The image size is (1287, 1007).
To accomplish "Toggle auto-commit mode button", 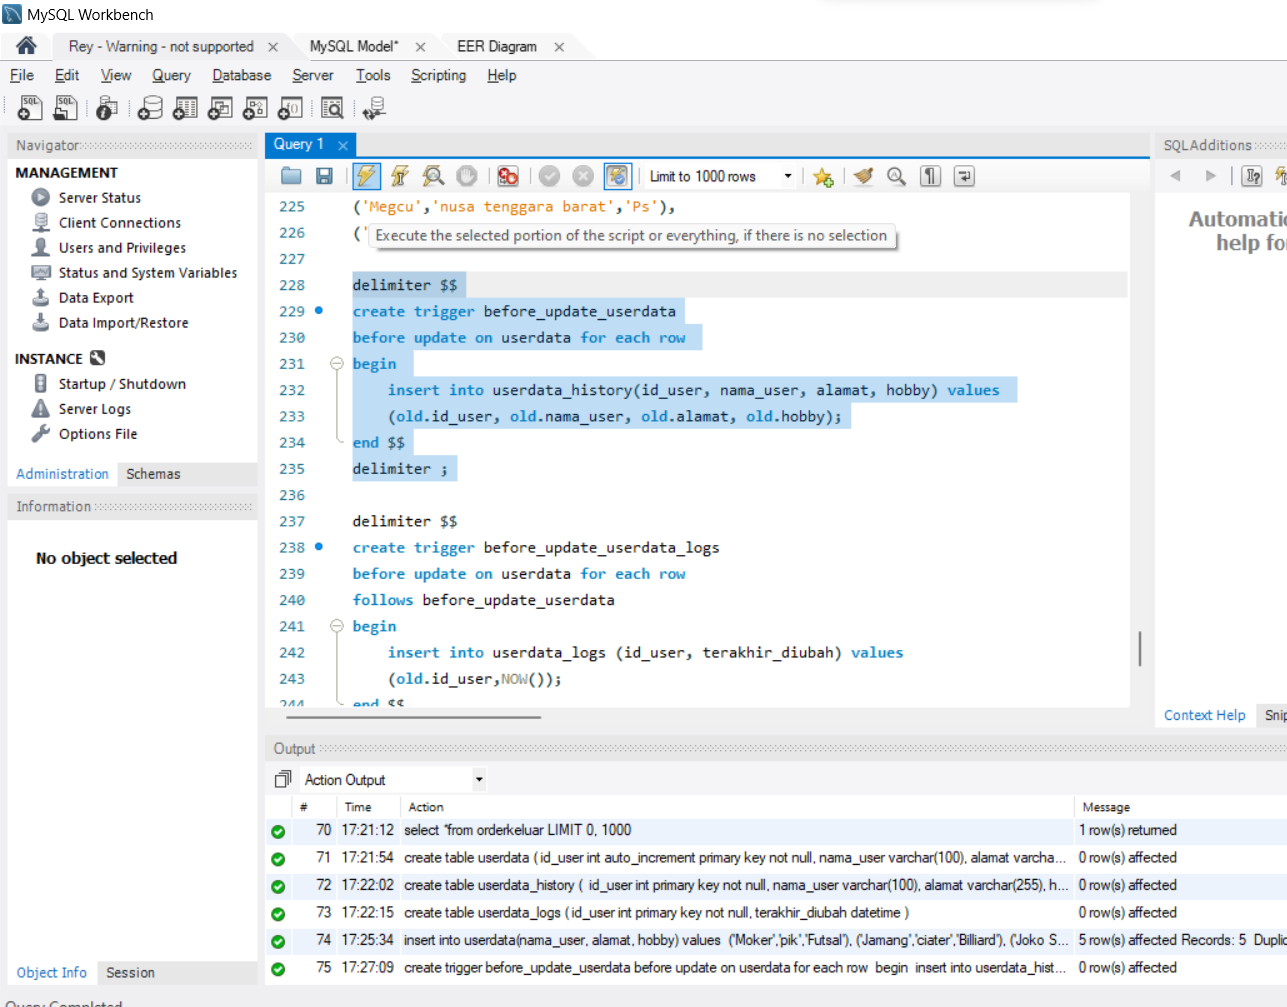I will point(617,176).
